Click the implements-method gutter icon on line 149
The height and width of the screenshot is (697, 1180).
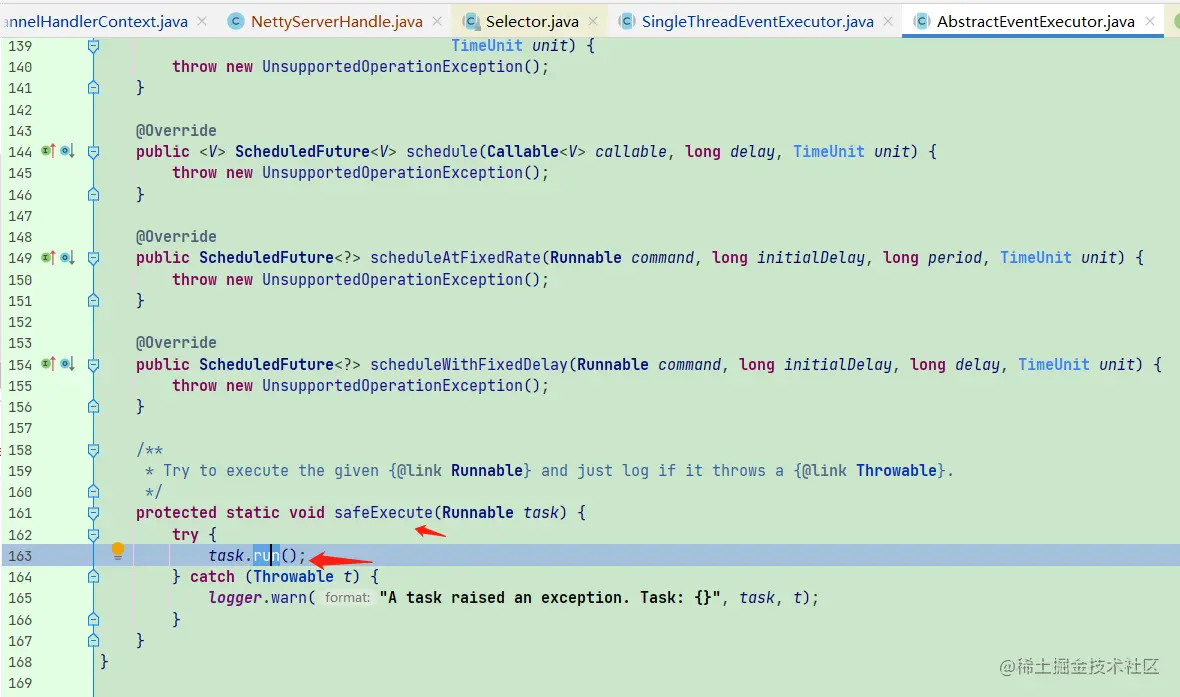[x=48, y=257]
